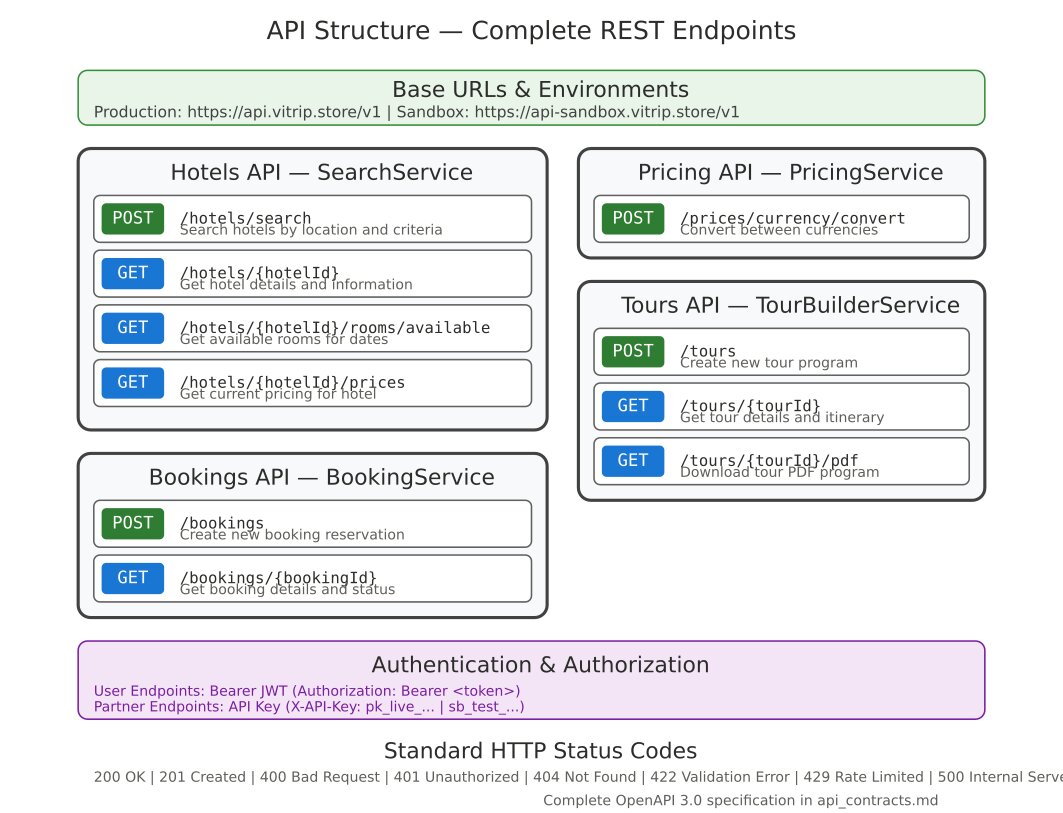Click the 'Tours API — TourBuilderService' heading
The width and height of the screenshot is (1063, 813).
(x=790, y=305)
